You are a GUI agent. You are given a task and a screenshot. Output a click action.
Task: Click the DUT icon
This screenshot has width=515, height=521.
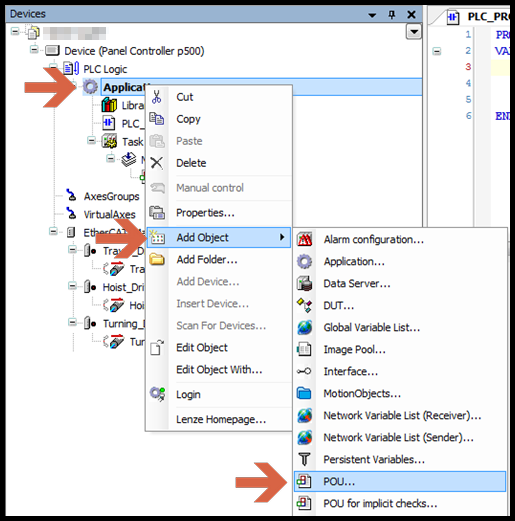pyautogui.click(x=304, y=305)
